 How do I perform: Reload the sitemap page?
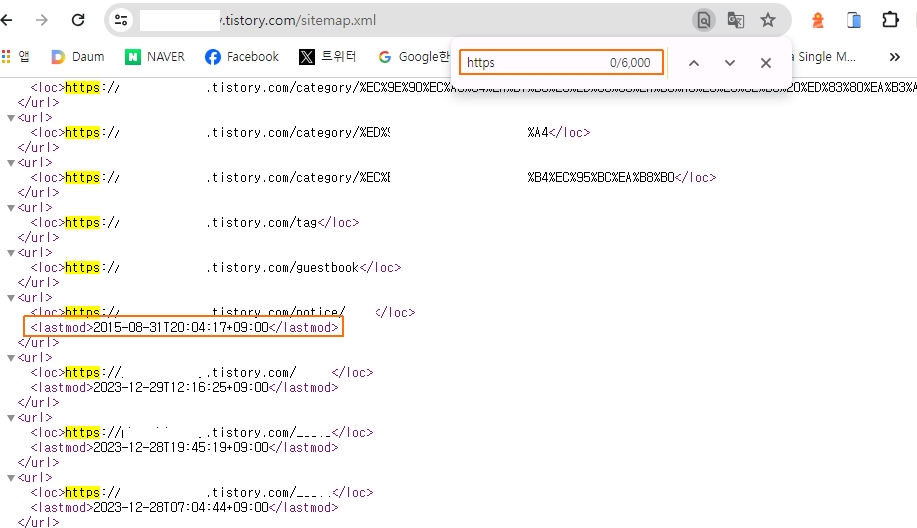pos(78,20)
